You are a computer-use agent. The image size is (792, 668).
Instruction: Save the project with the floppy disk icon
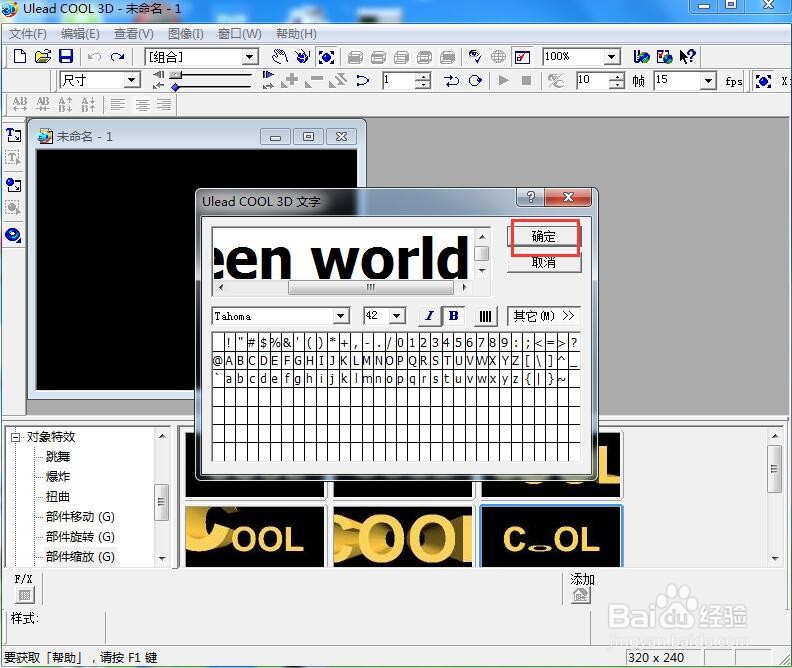(66, 56)
